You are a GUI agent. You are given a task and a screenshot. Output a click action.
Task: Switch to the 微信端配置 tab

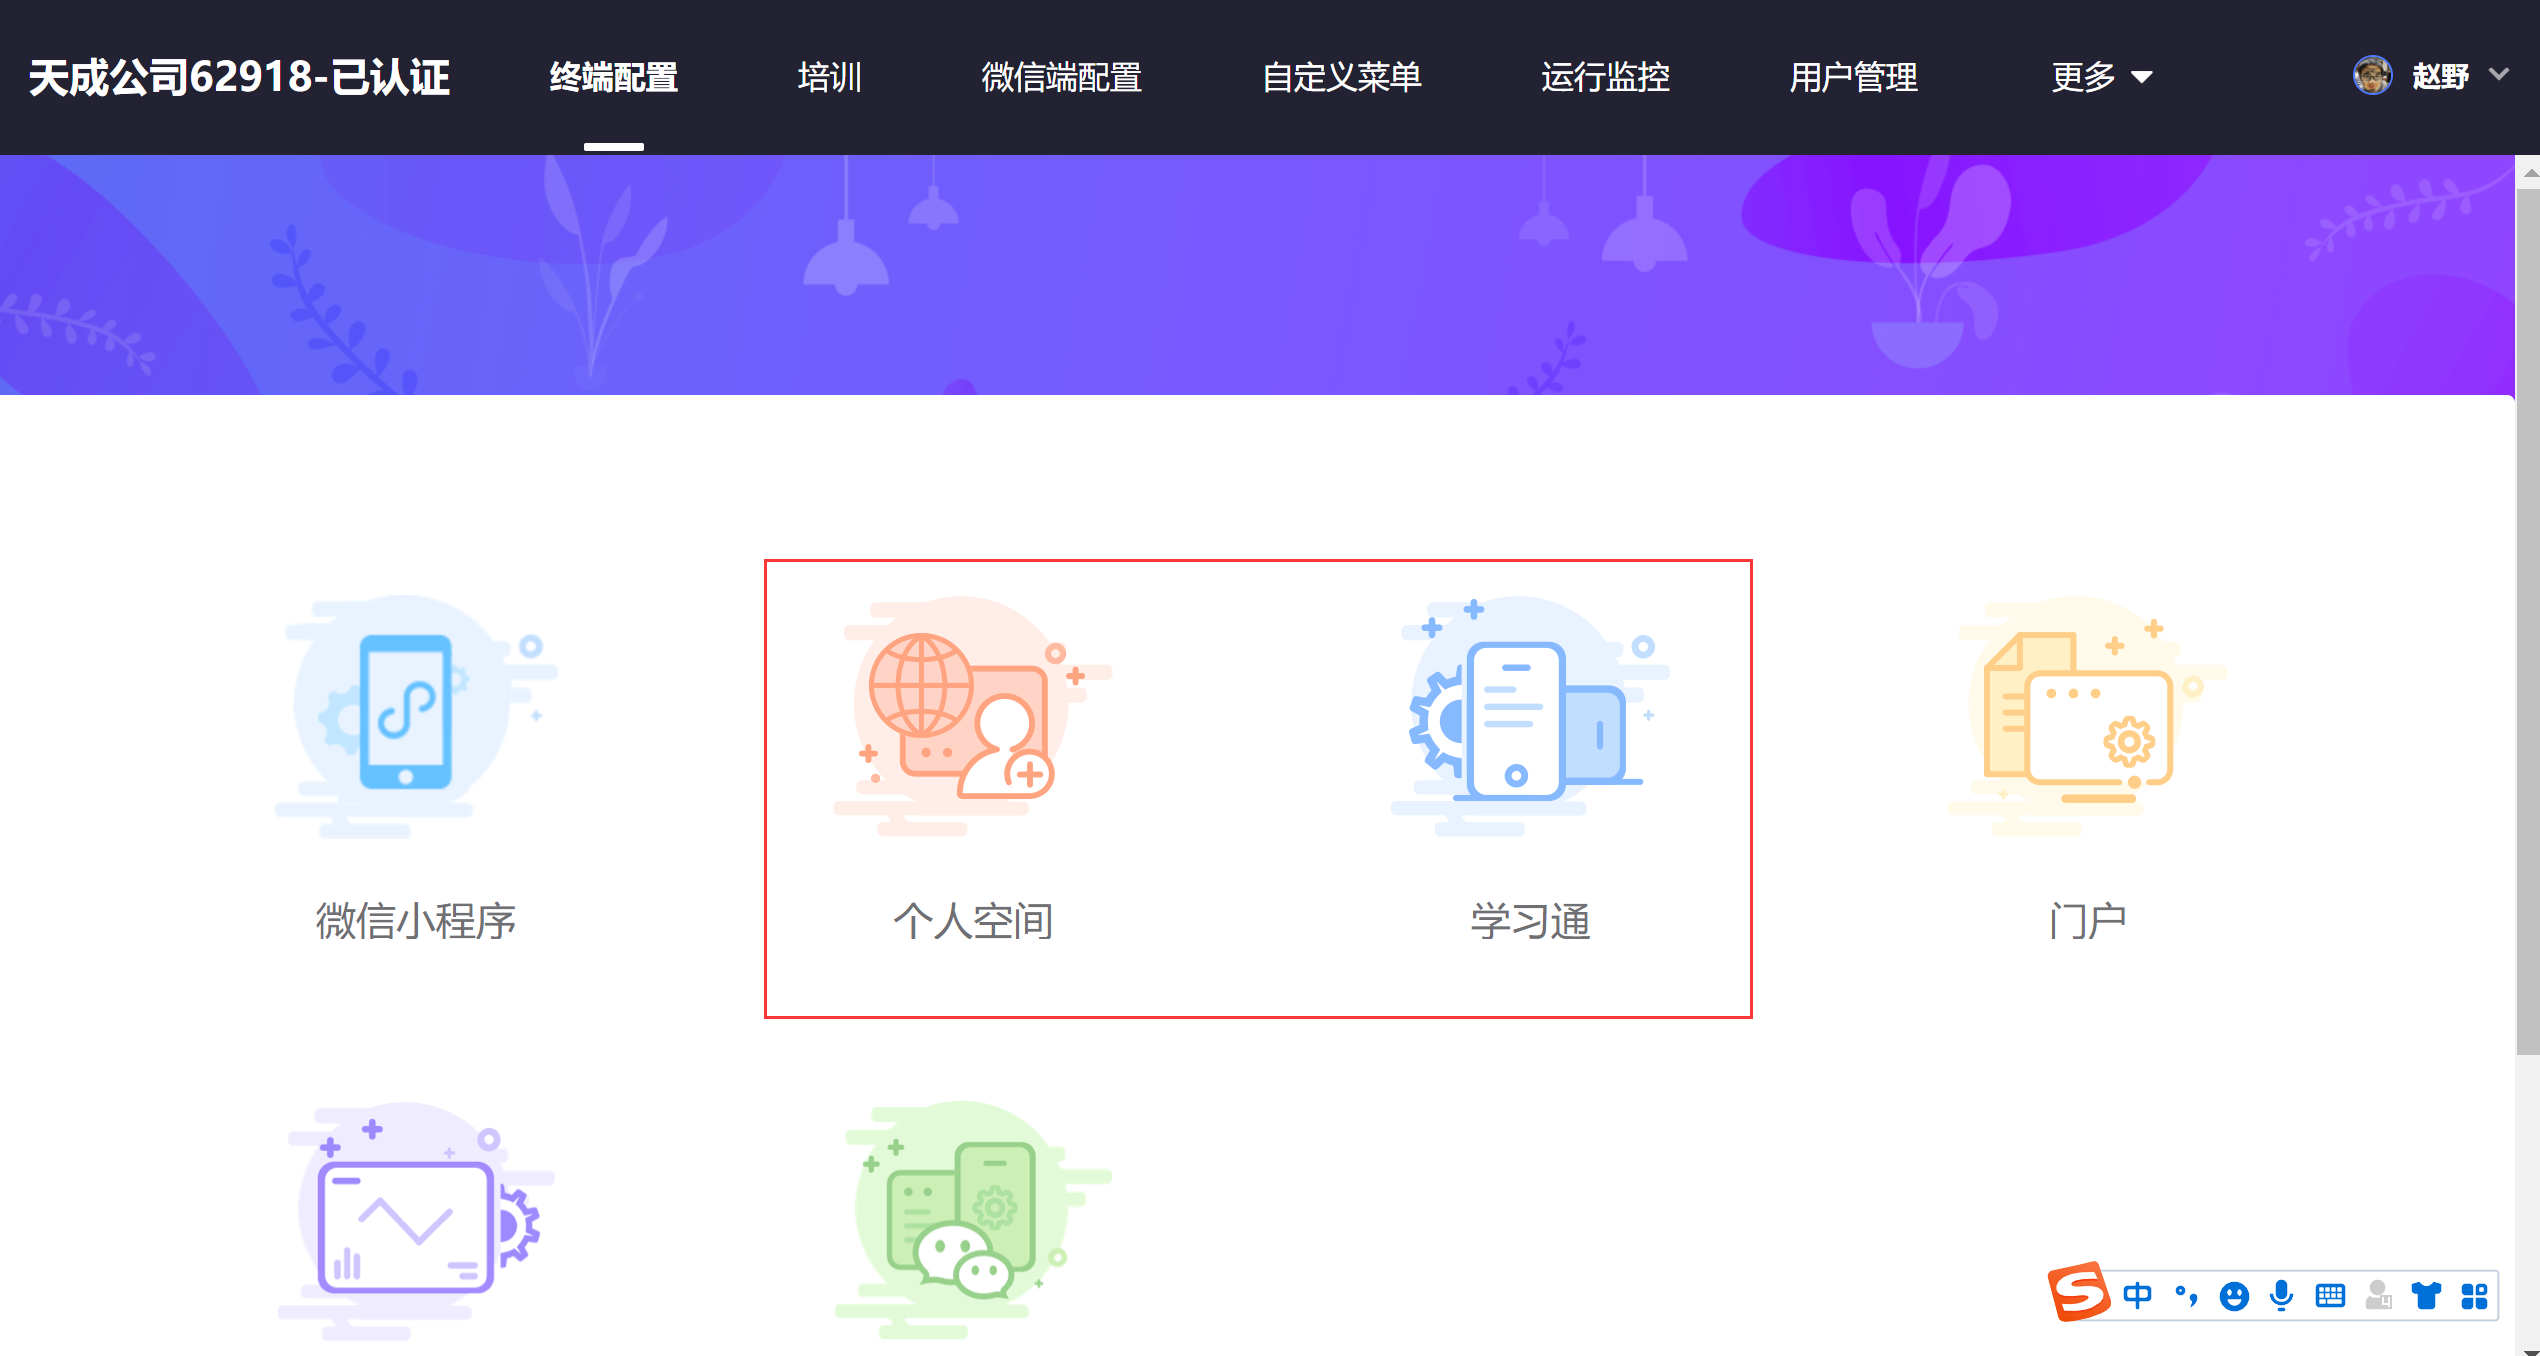click(x=1061, y=77)
